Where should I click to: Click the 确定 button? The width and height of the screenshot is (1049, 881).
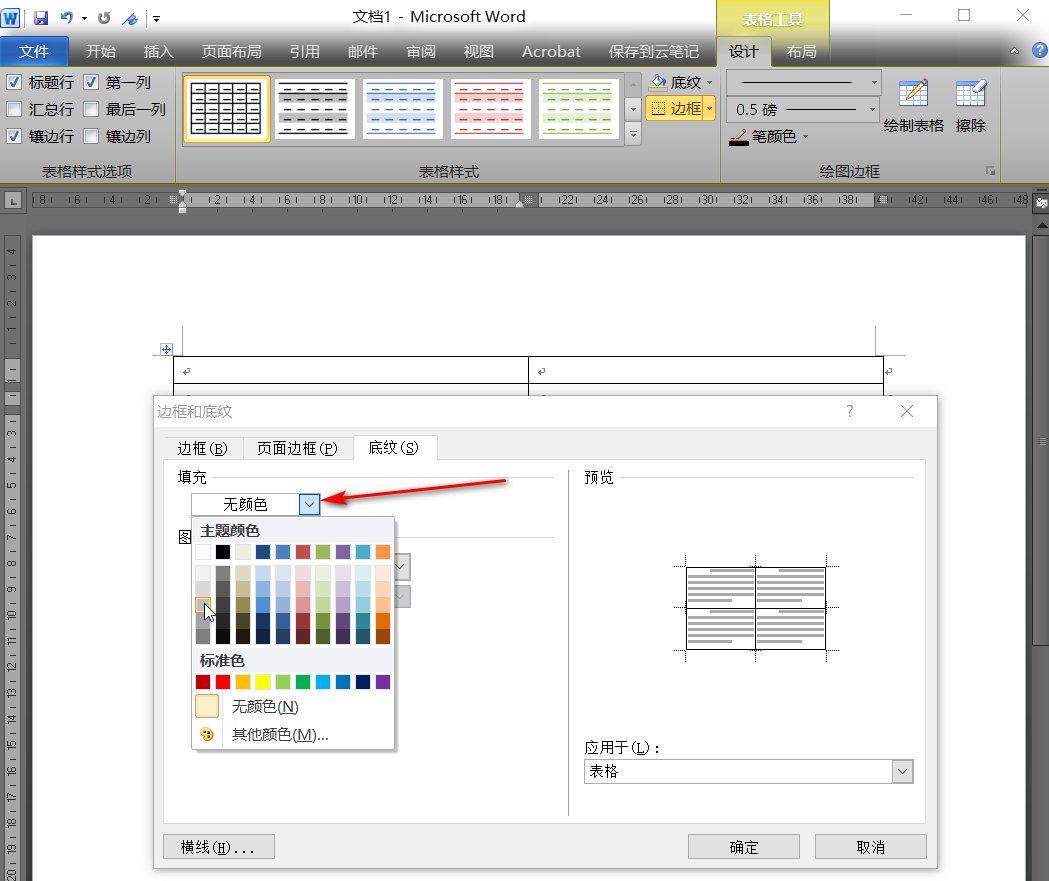pos(743,846)
